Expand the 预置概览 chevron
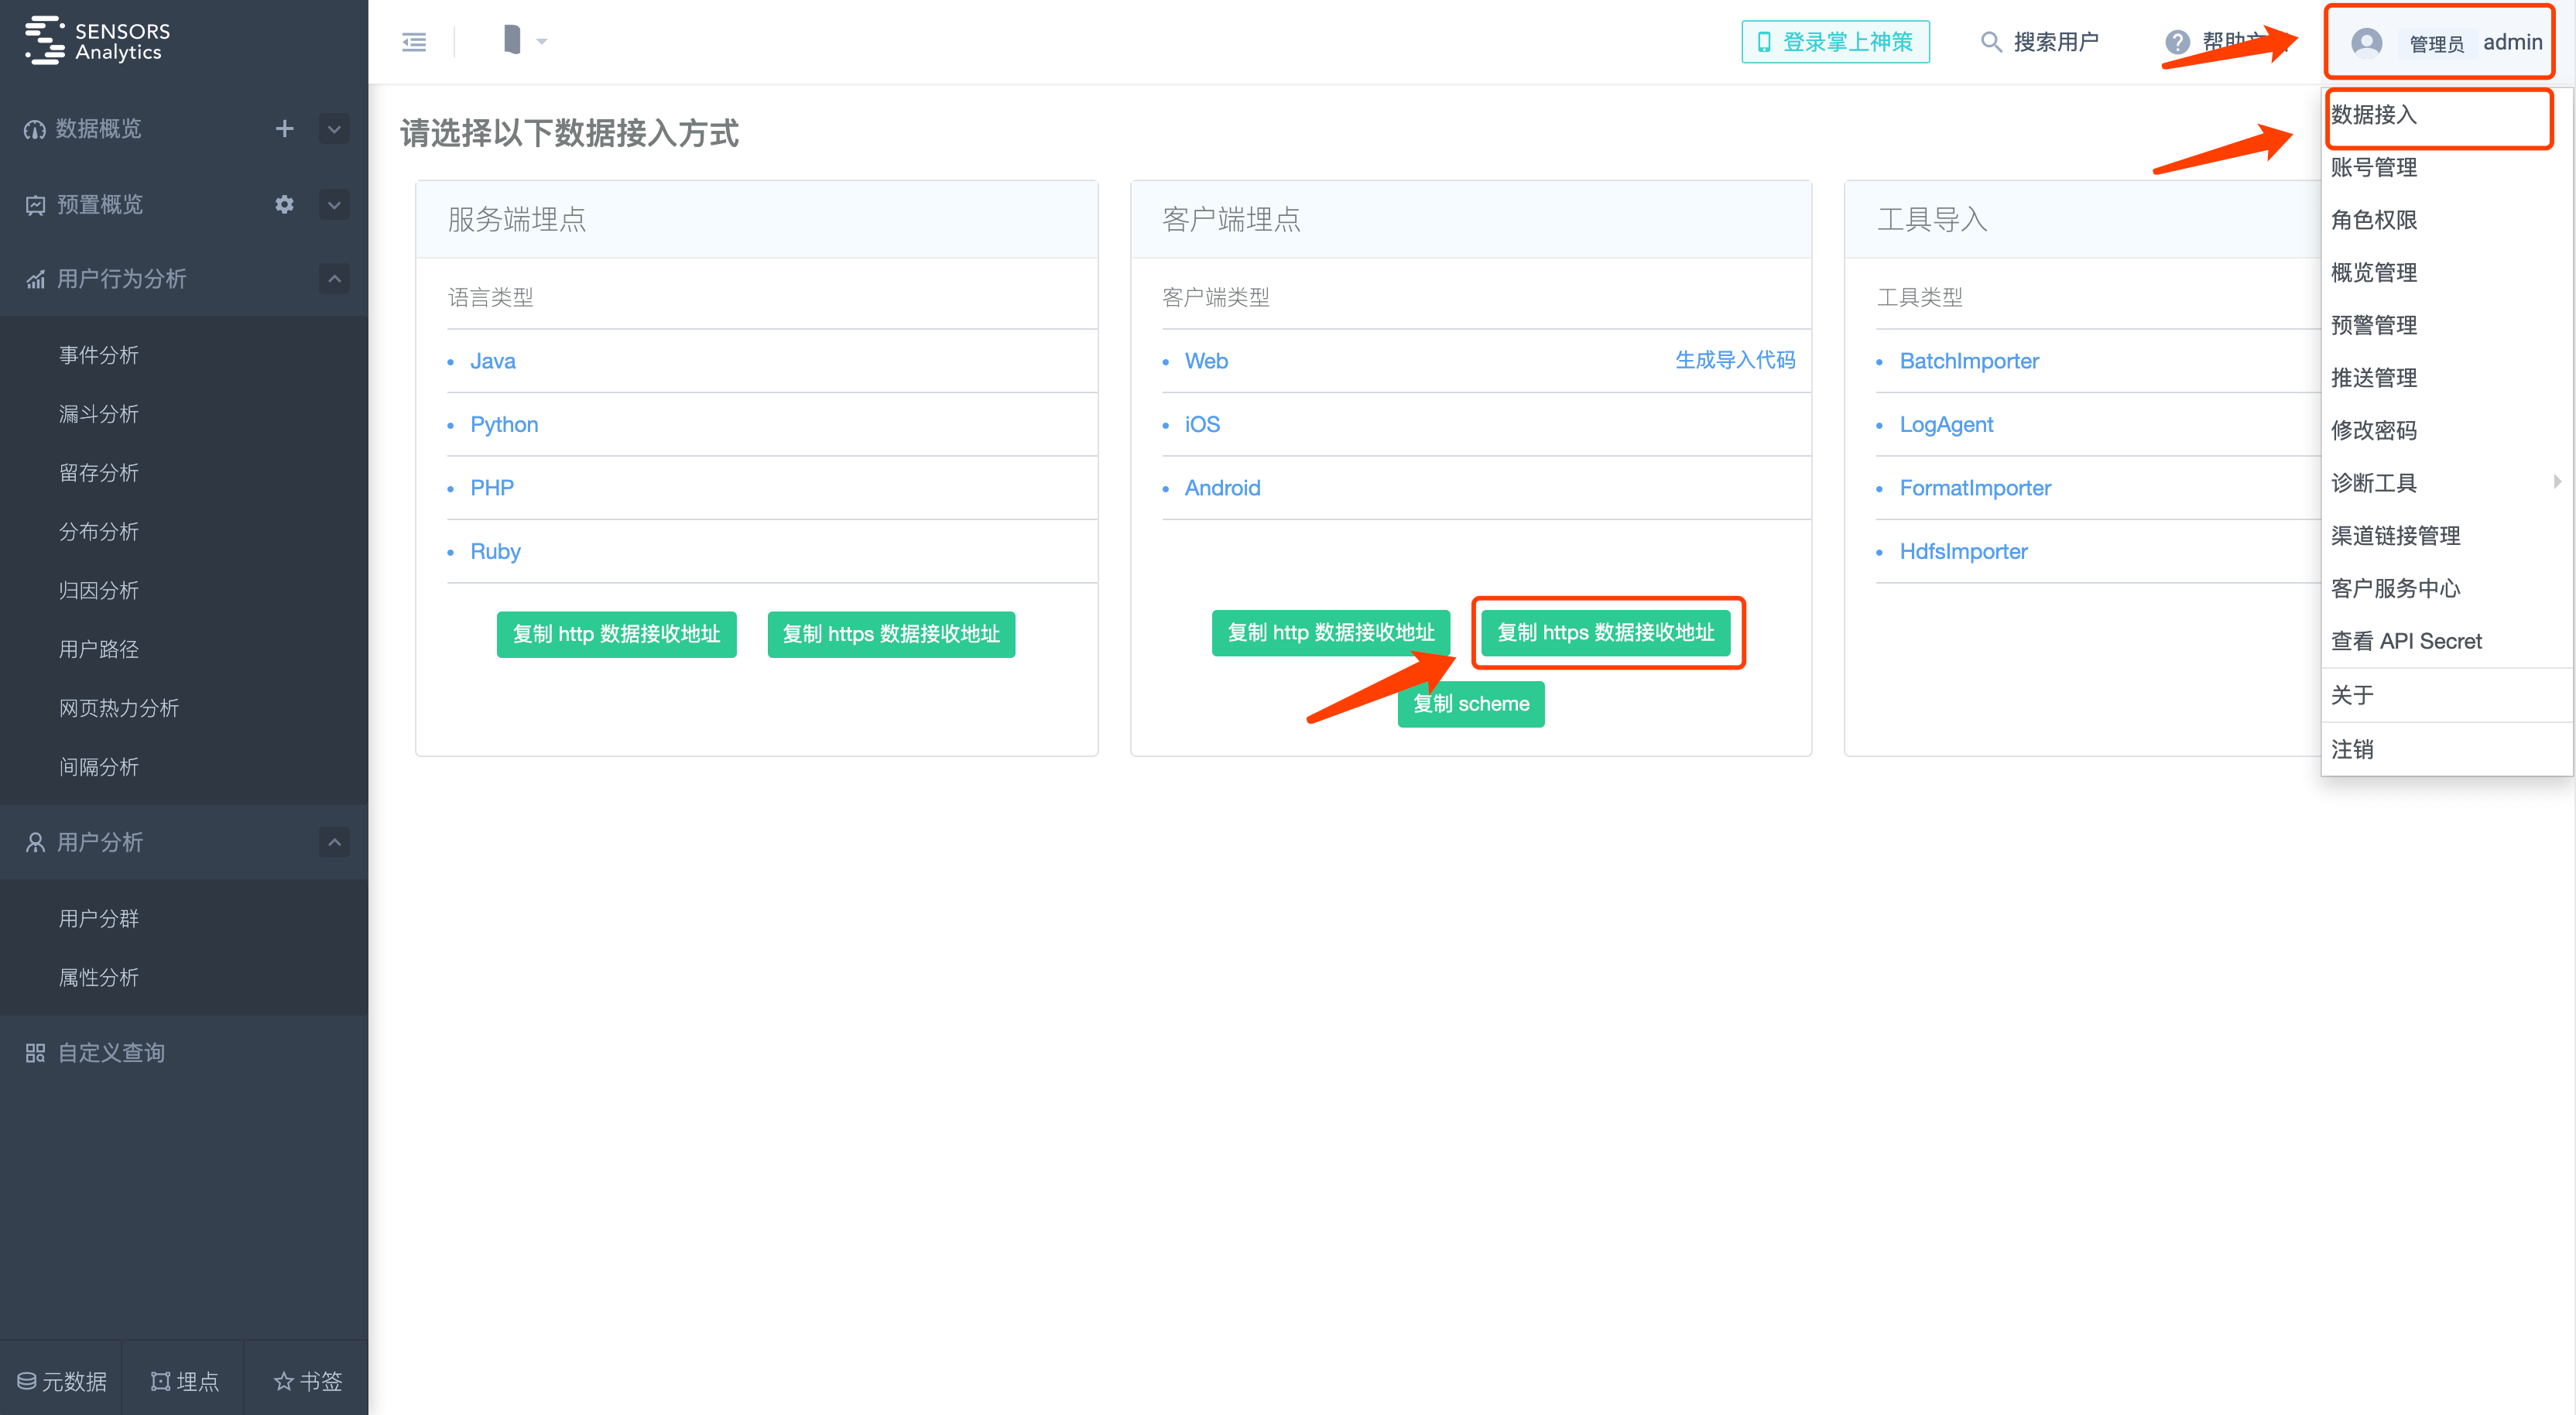Image resolution: width=2576 pixels, height=1415 pixels. pos(334,204)
